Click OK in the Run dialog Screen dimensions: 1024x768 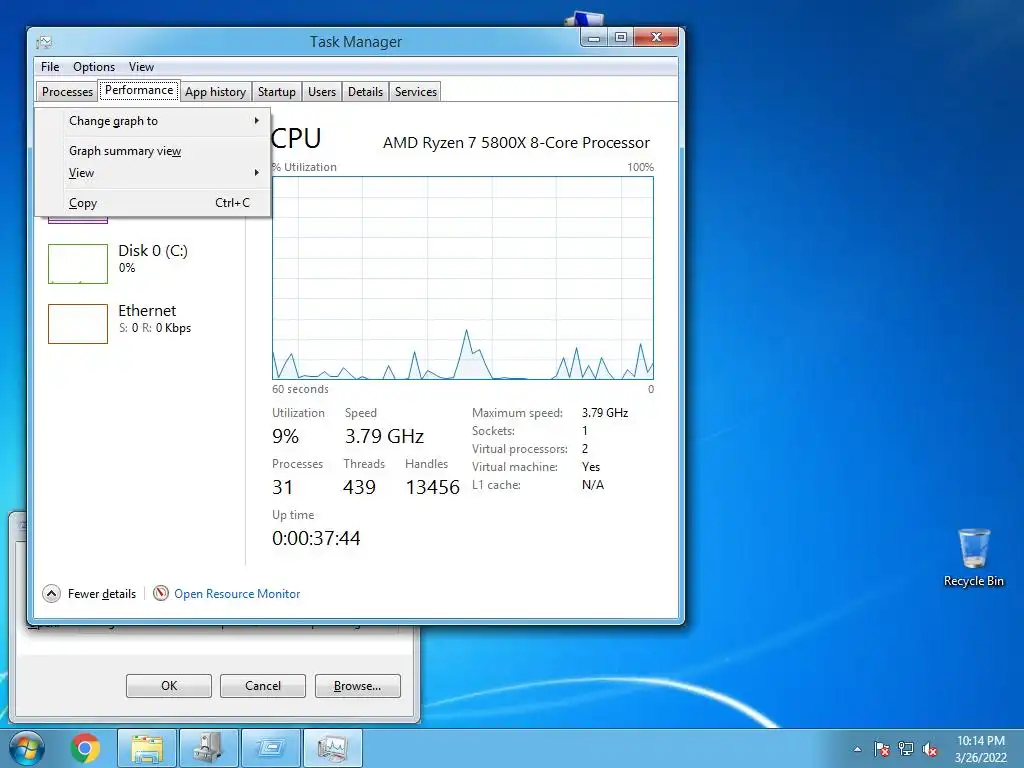pos(169,686)
